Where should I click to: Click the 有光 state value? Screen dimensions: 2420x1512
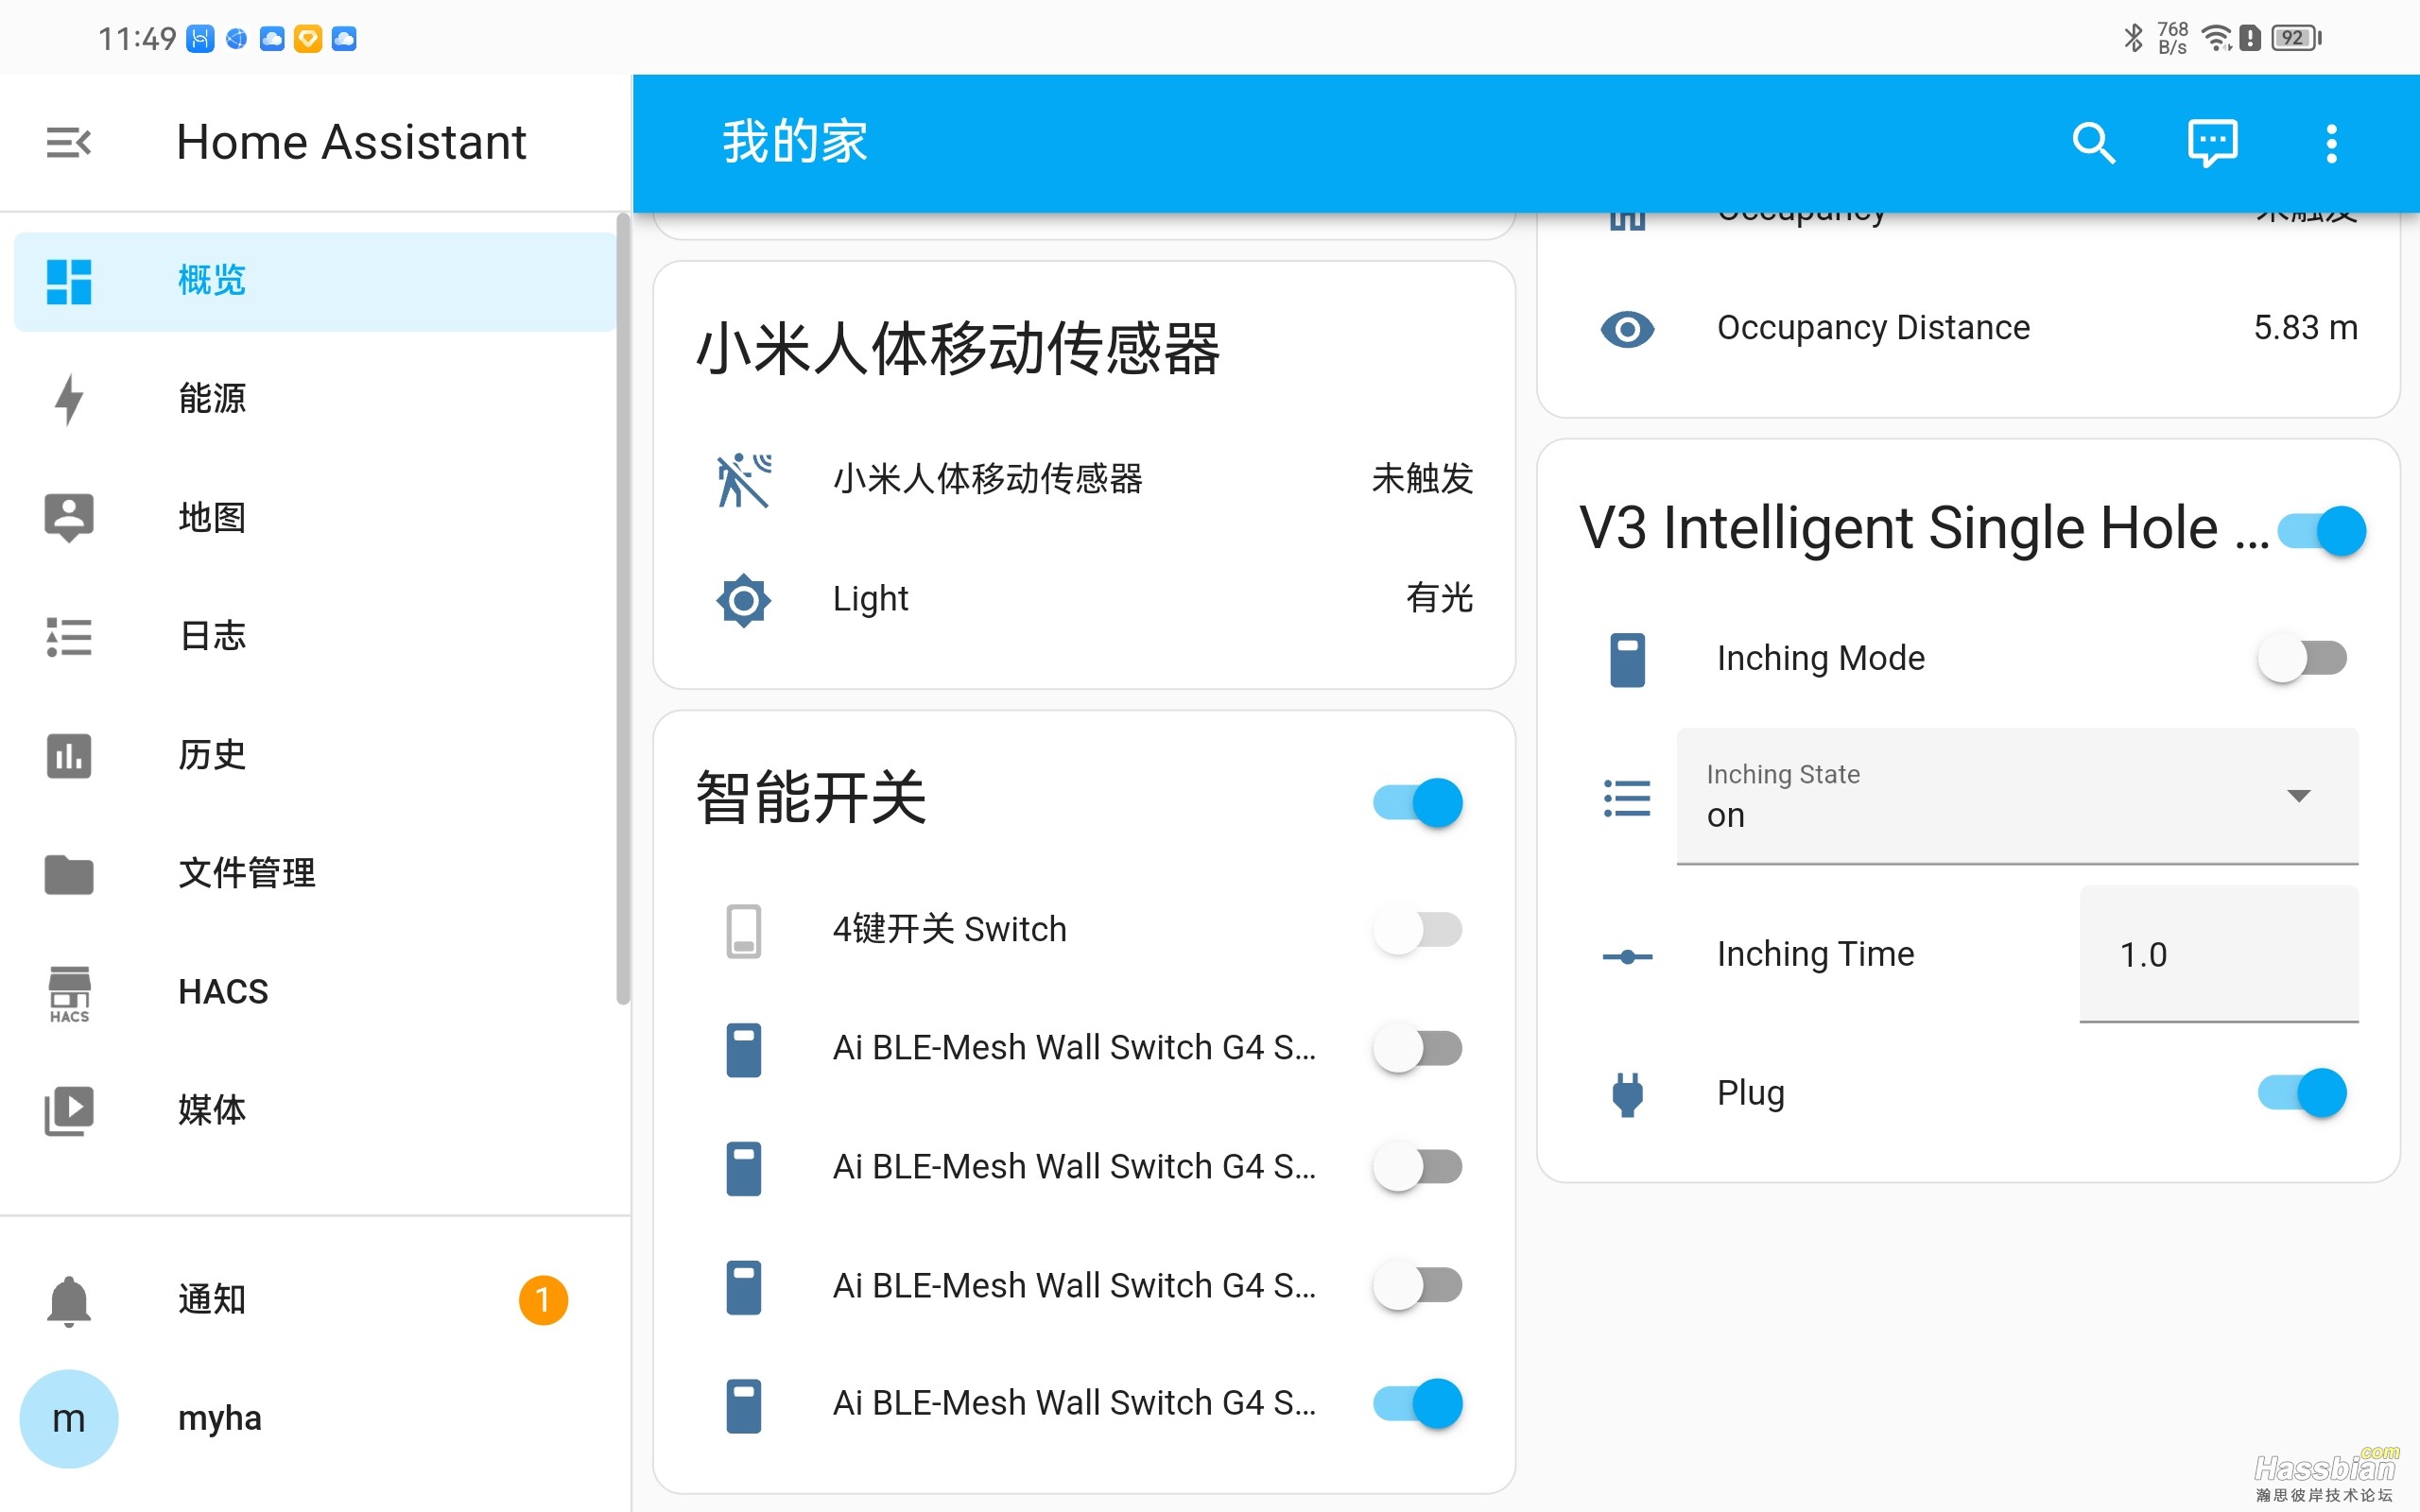coord(1439,598)
